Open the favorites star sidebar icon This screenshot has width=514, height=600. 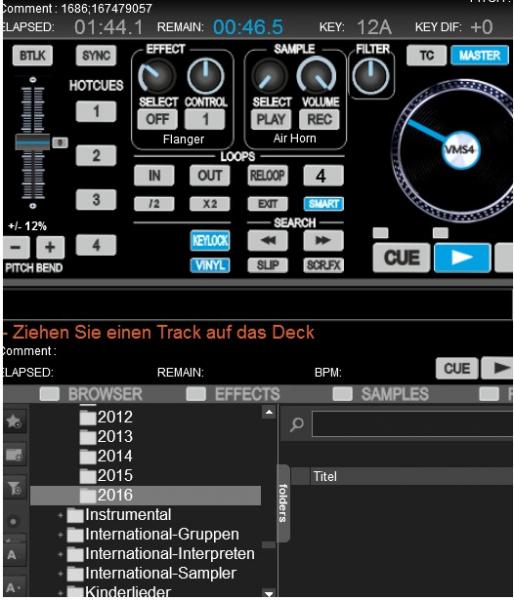[x=15, y=421]
